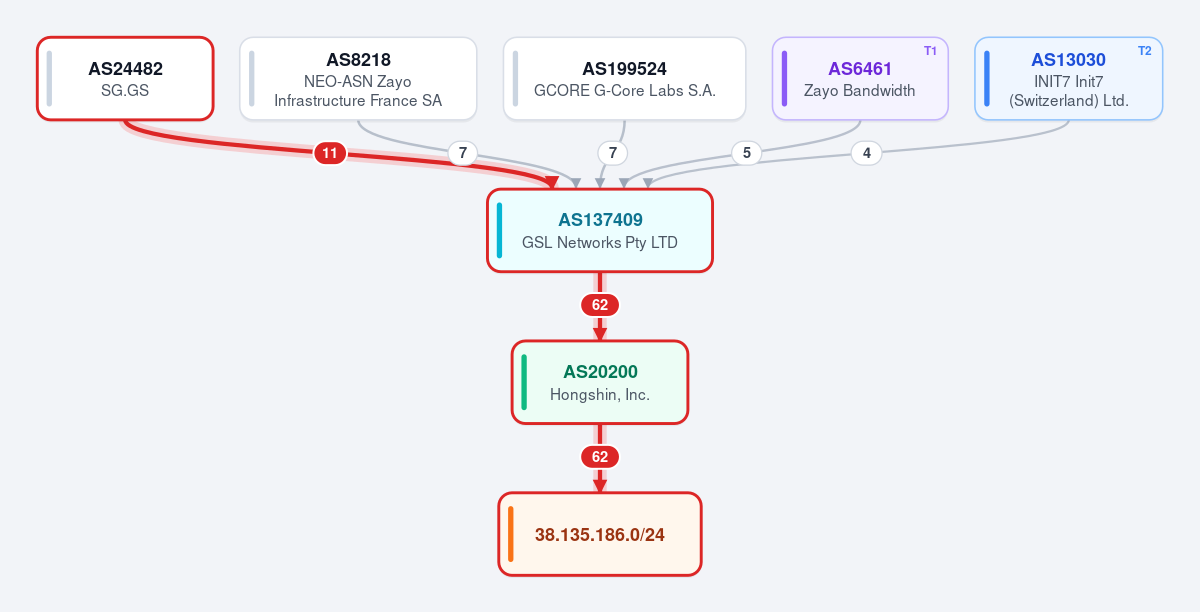Screen dimensions: 1200x612
Task: Select the AS8218 NEO-ASN Zayo node
Action: [x=358, y=78]
